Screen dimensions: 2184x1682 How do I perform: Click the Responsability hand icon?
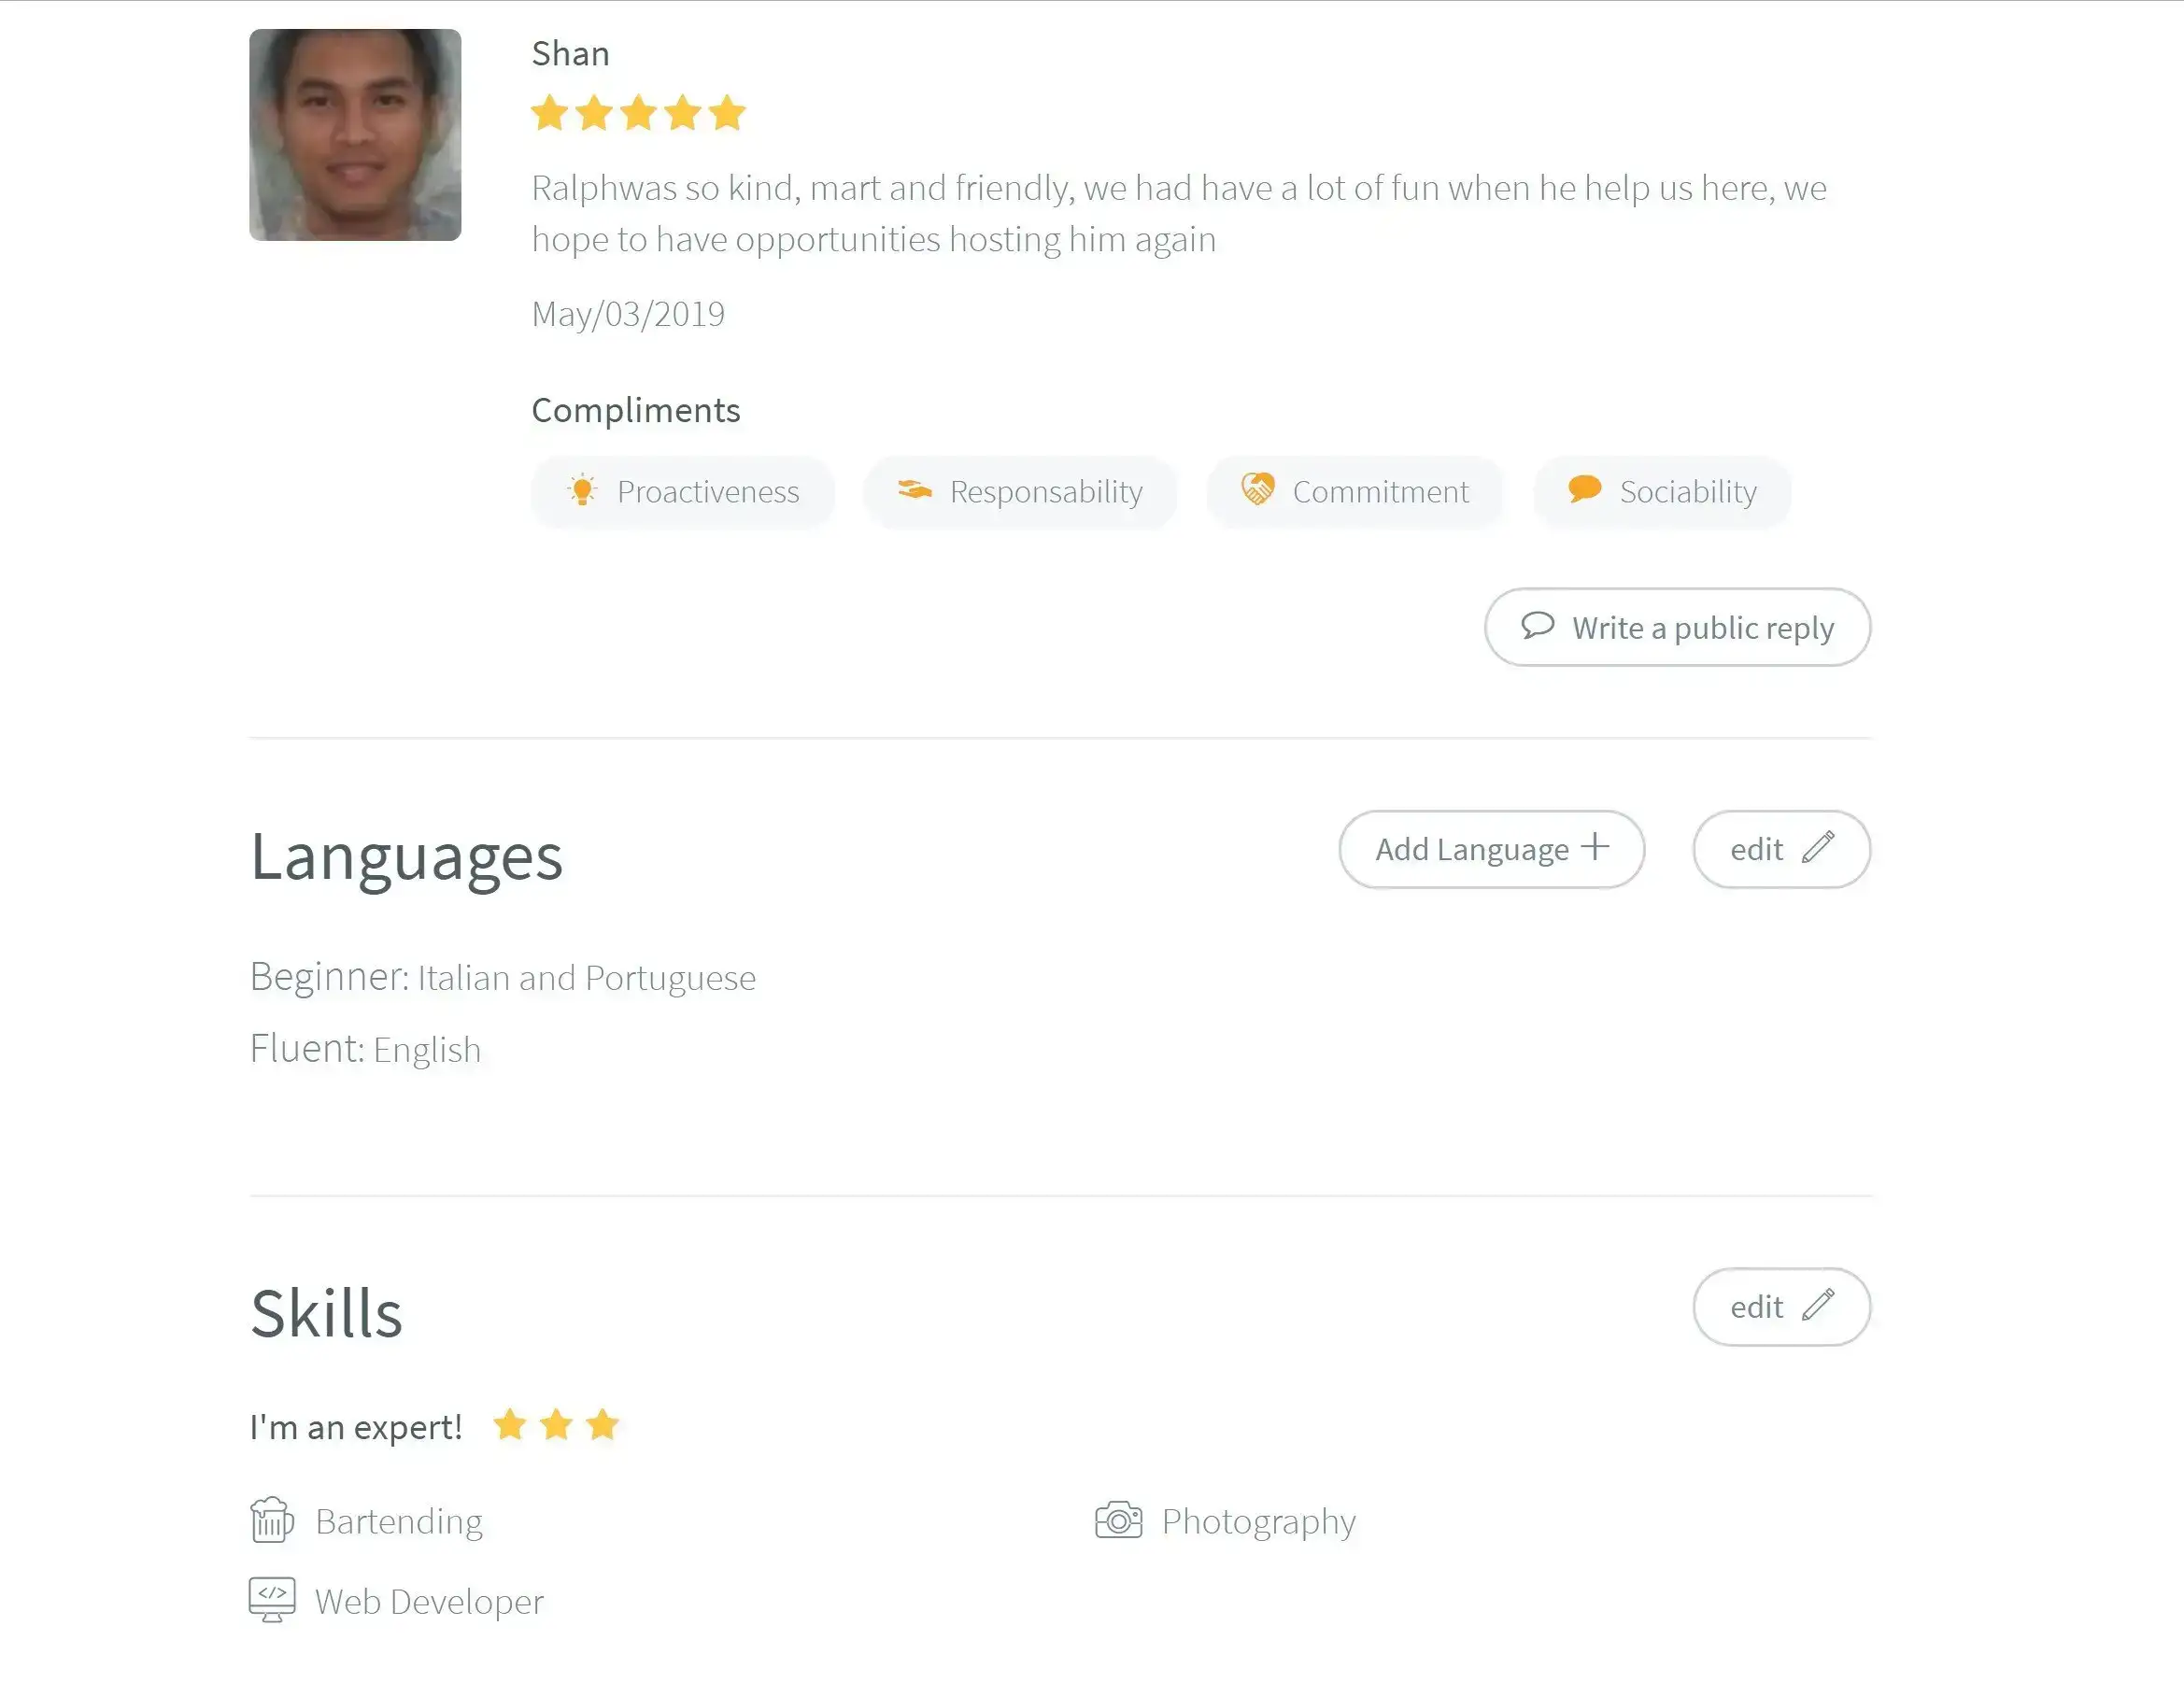pos(914,489)
